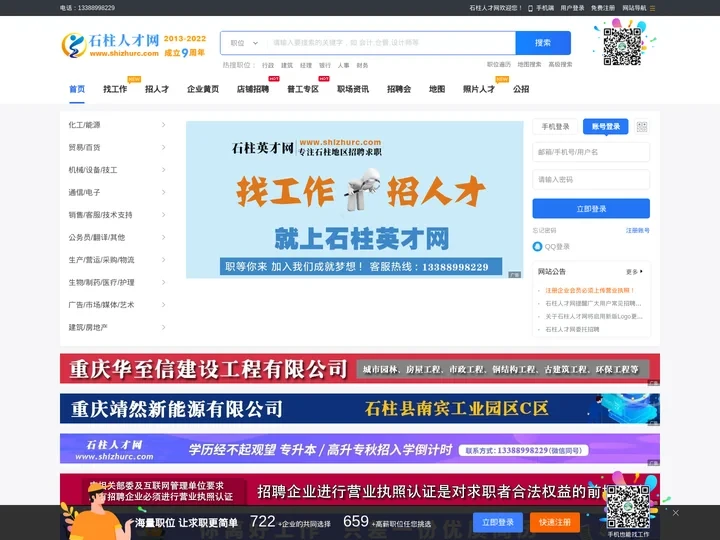Viewport: 720px width, 540px height.
Task: Click the 忘记密码 link
Action: (x=544, y=231)
